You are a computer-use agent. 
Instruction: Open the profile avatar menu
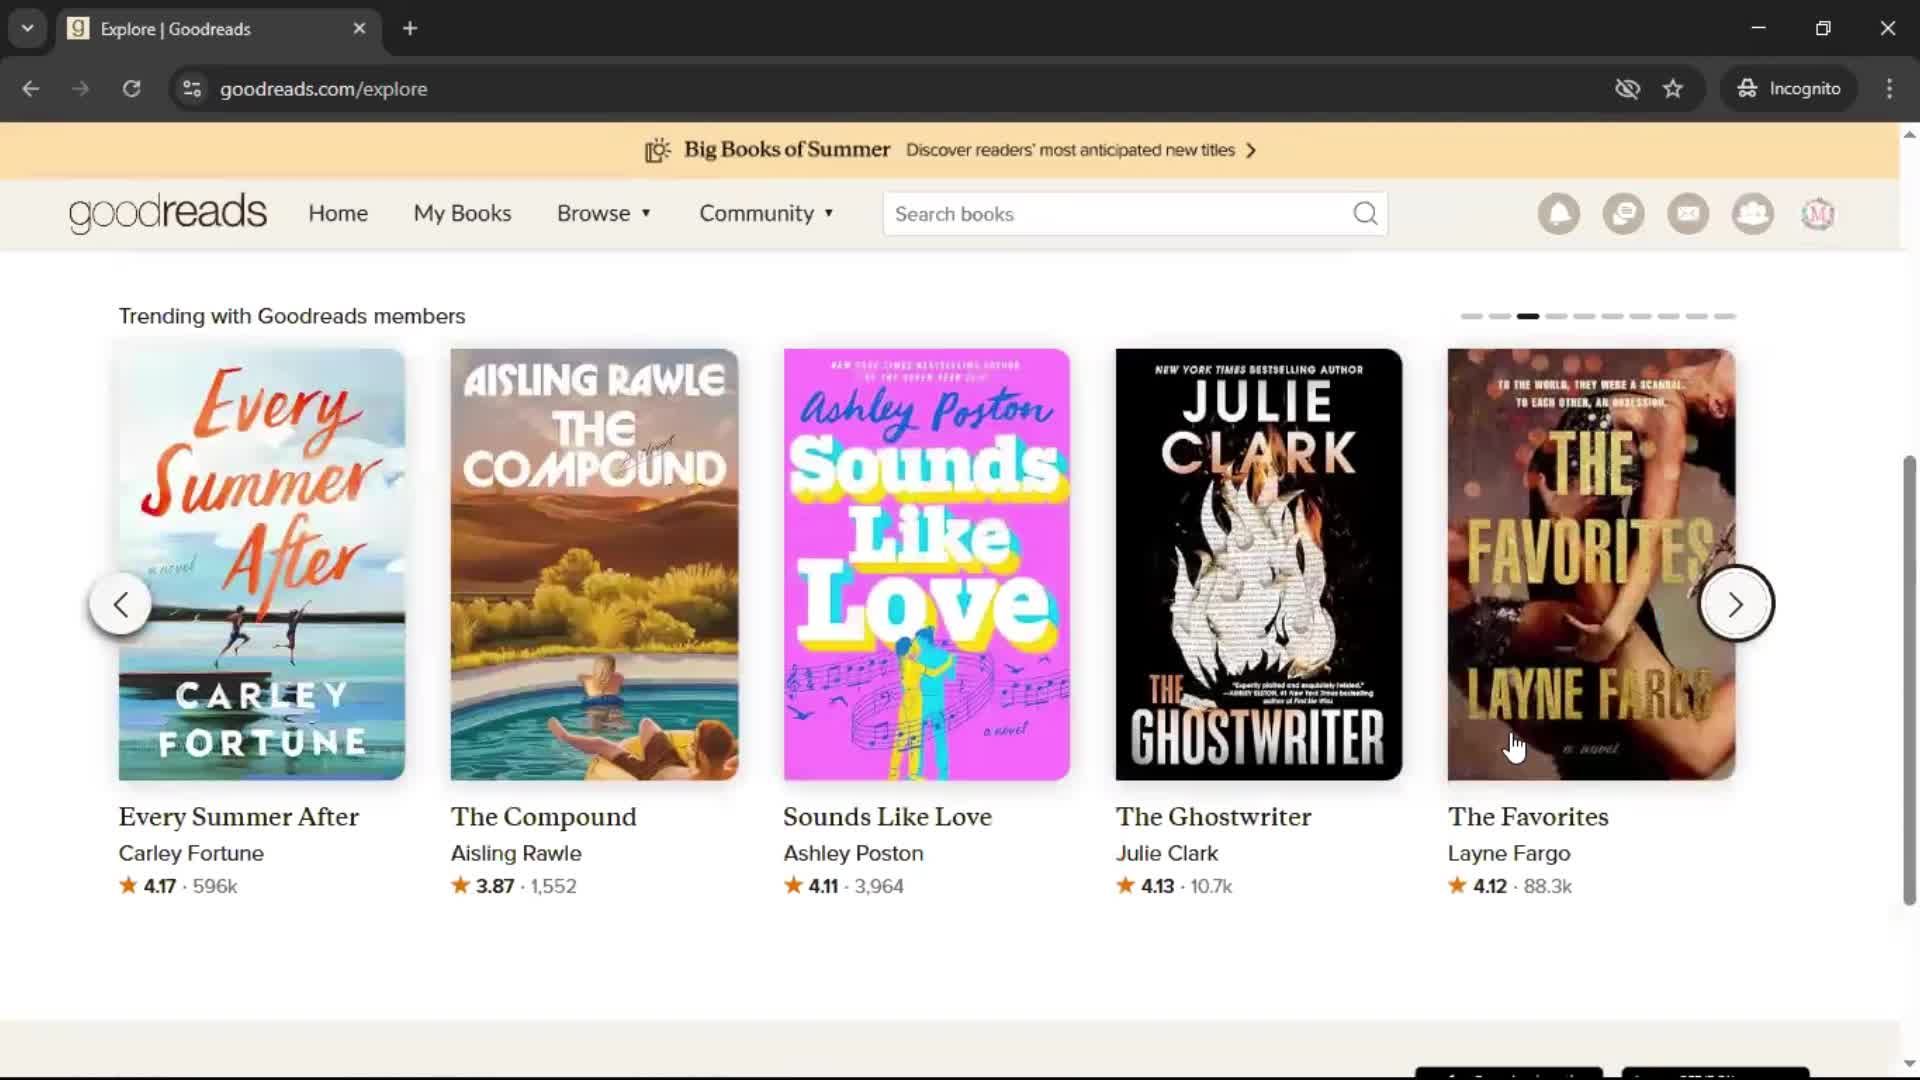[1818, 214]
